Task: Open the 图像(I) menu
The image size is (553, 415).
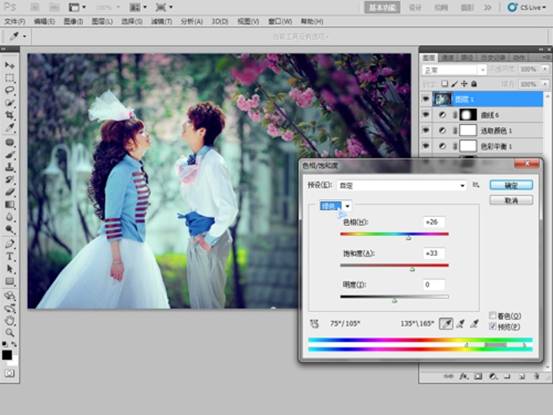Action: pyautogui.click(x=73, y=22)
